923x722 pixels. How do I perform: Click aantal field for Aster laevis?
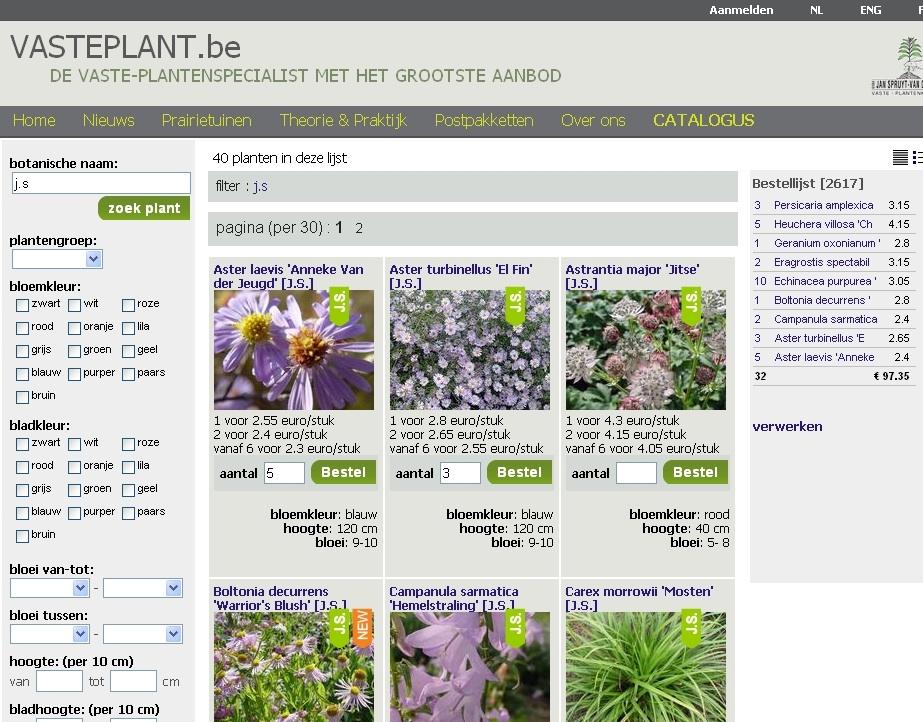284,473
